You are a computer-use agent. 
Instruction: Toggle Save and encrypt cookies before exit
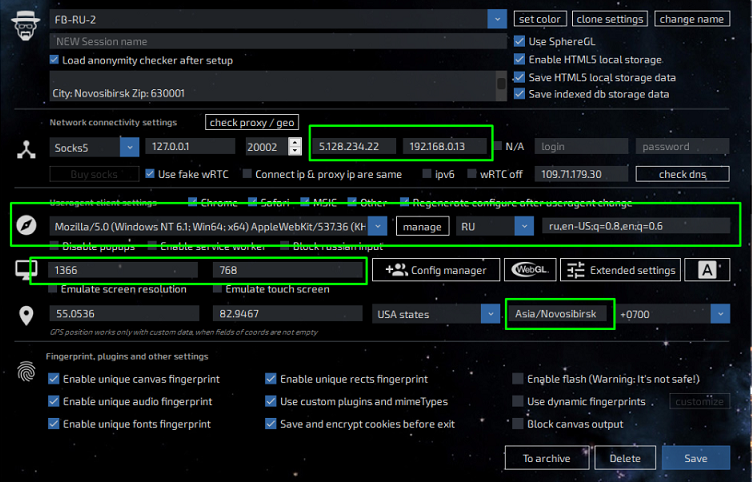pos(271,424)
